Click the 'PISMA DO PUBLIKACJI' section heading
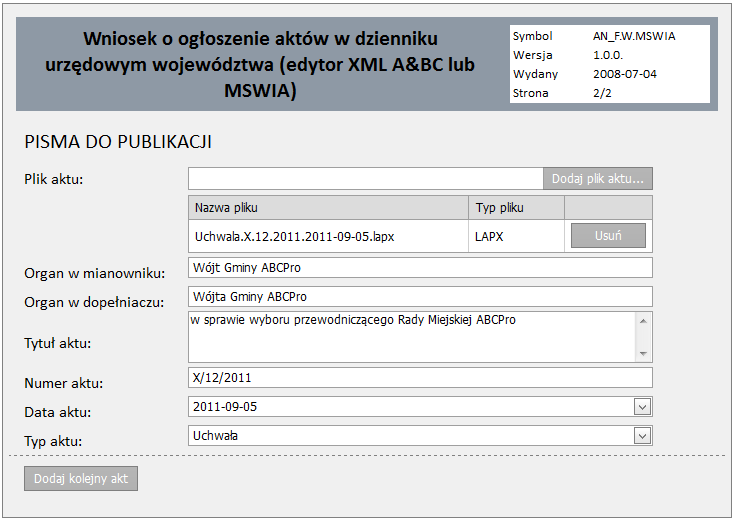The image size is (732, 520). [x=118, y=142]
